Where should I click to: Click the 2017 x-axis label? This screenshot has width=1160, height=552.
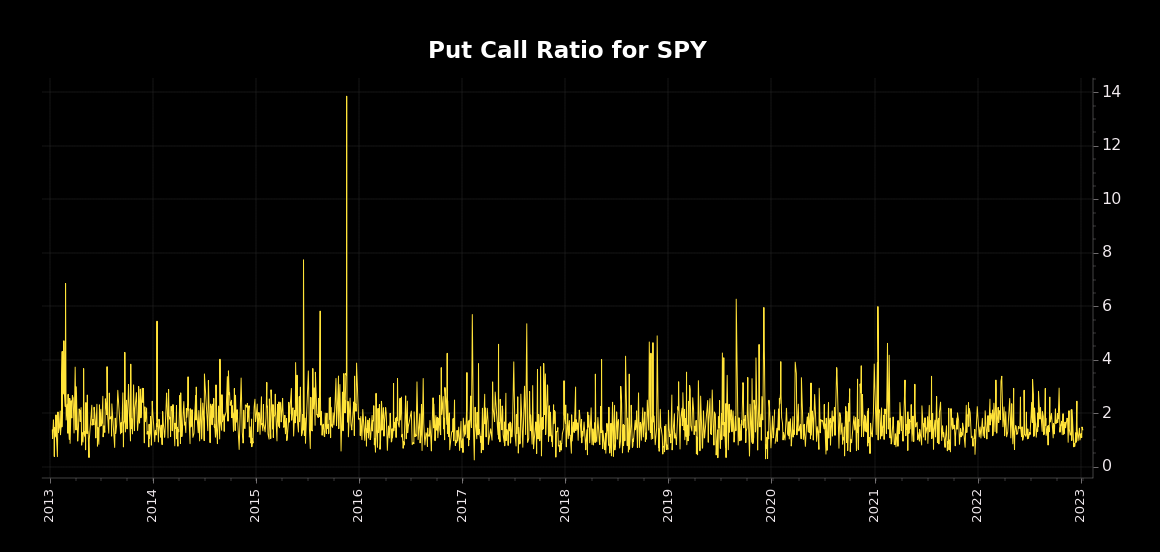coord(462,505)
